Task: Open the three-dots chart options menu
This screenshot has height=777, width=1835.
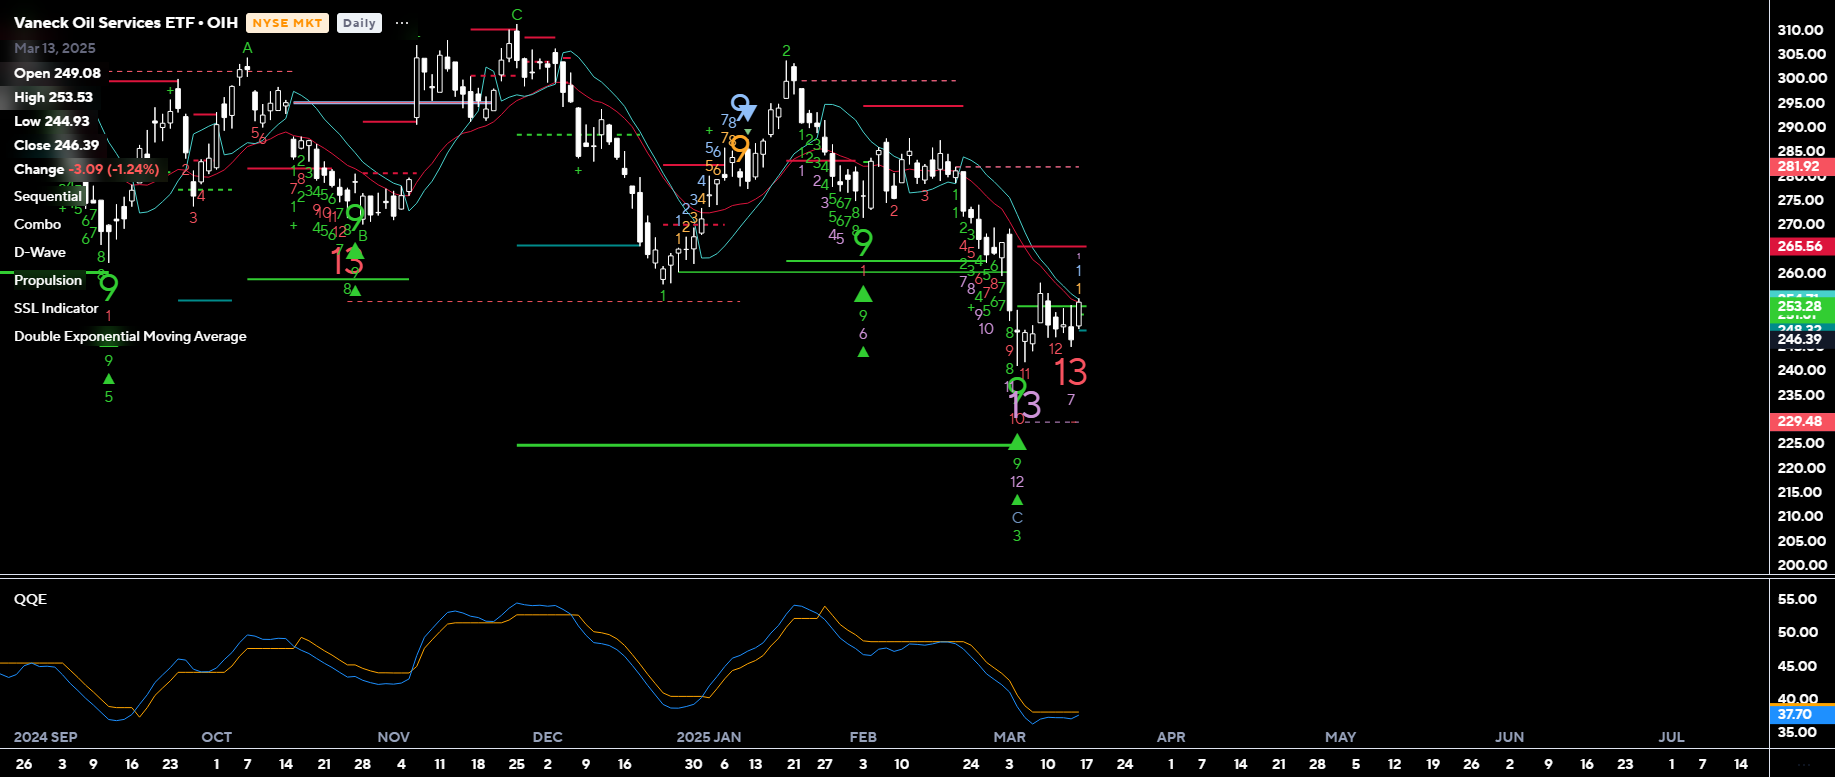Action: point(402,23)
